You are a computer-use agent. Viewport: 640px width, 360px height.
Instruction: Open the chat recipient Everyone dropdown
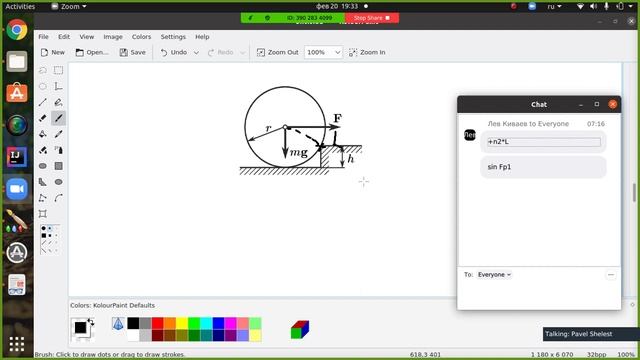(494, 275)
